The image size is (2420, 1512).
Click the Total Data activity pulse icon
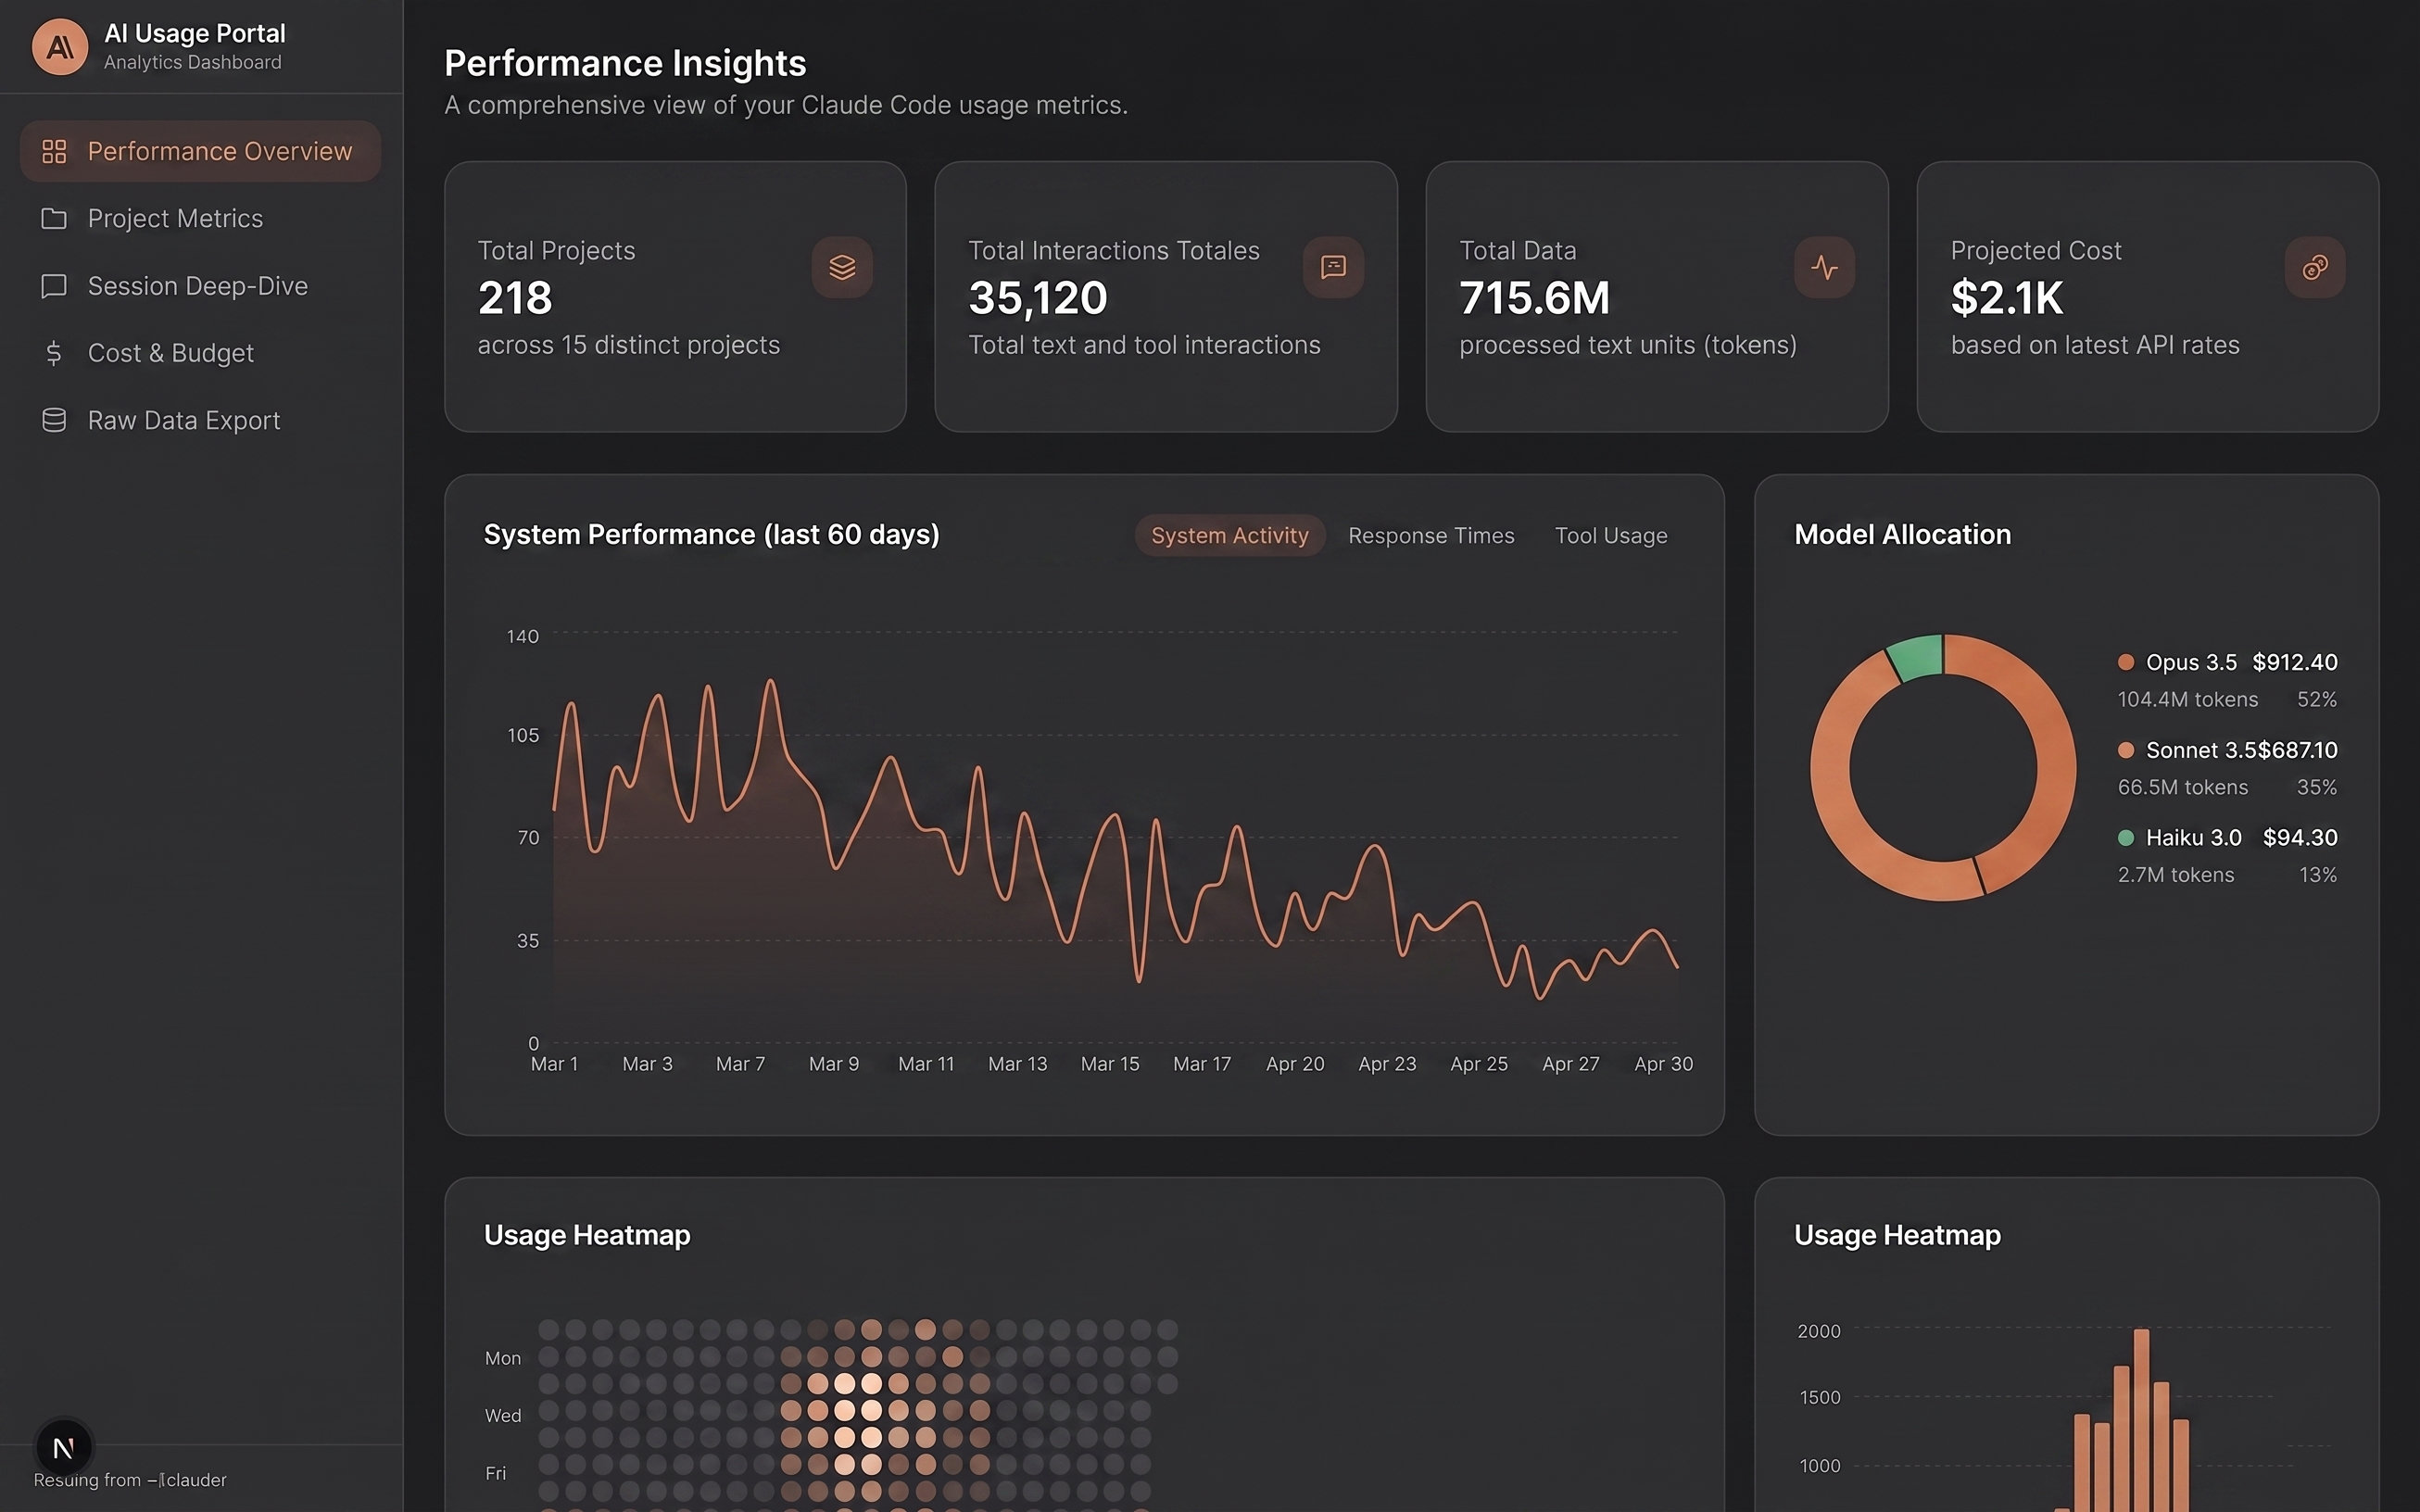pos(1824,267)
